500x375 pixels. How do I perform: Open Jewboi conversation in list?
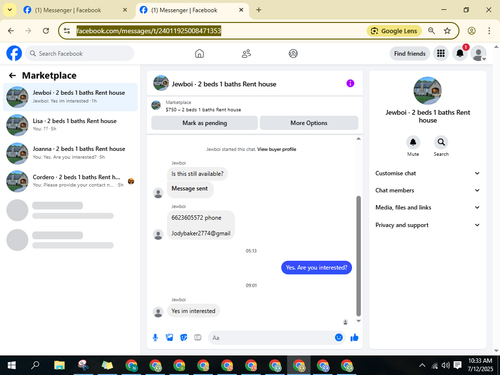click(x=70, y=97)
